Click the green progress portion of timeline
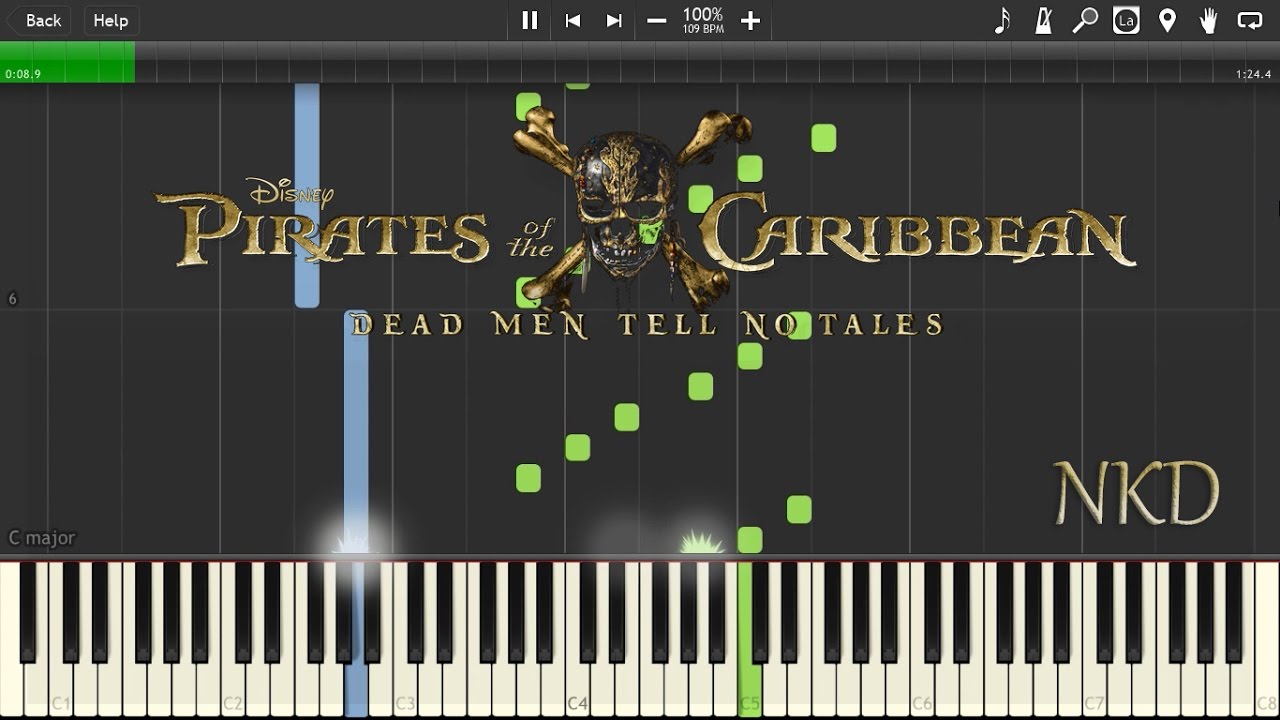The image size is (1280, 720). pyautogui.click(x=67, y=62)
